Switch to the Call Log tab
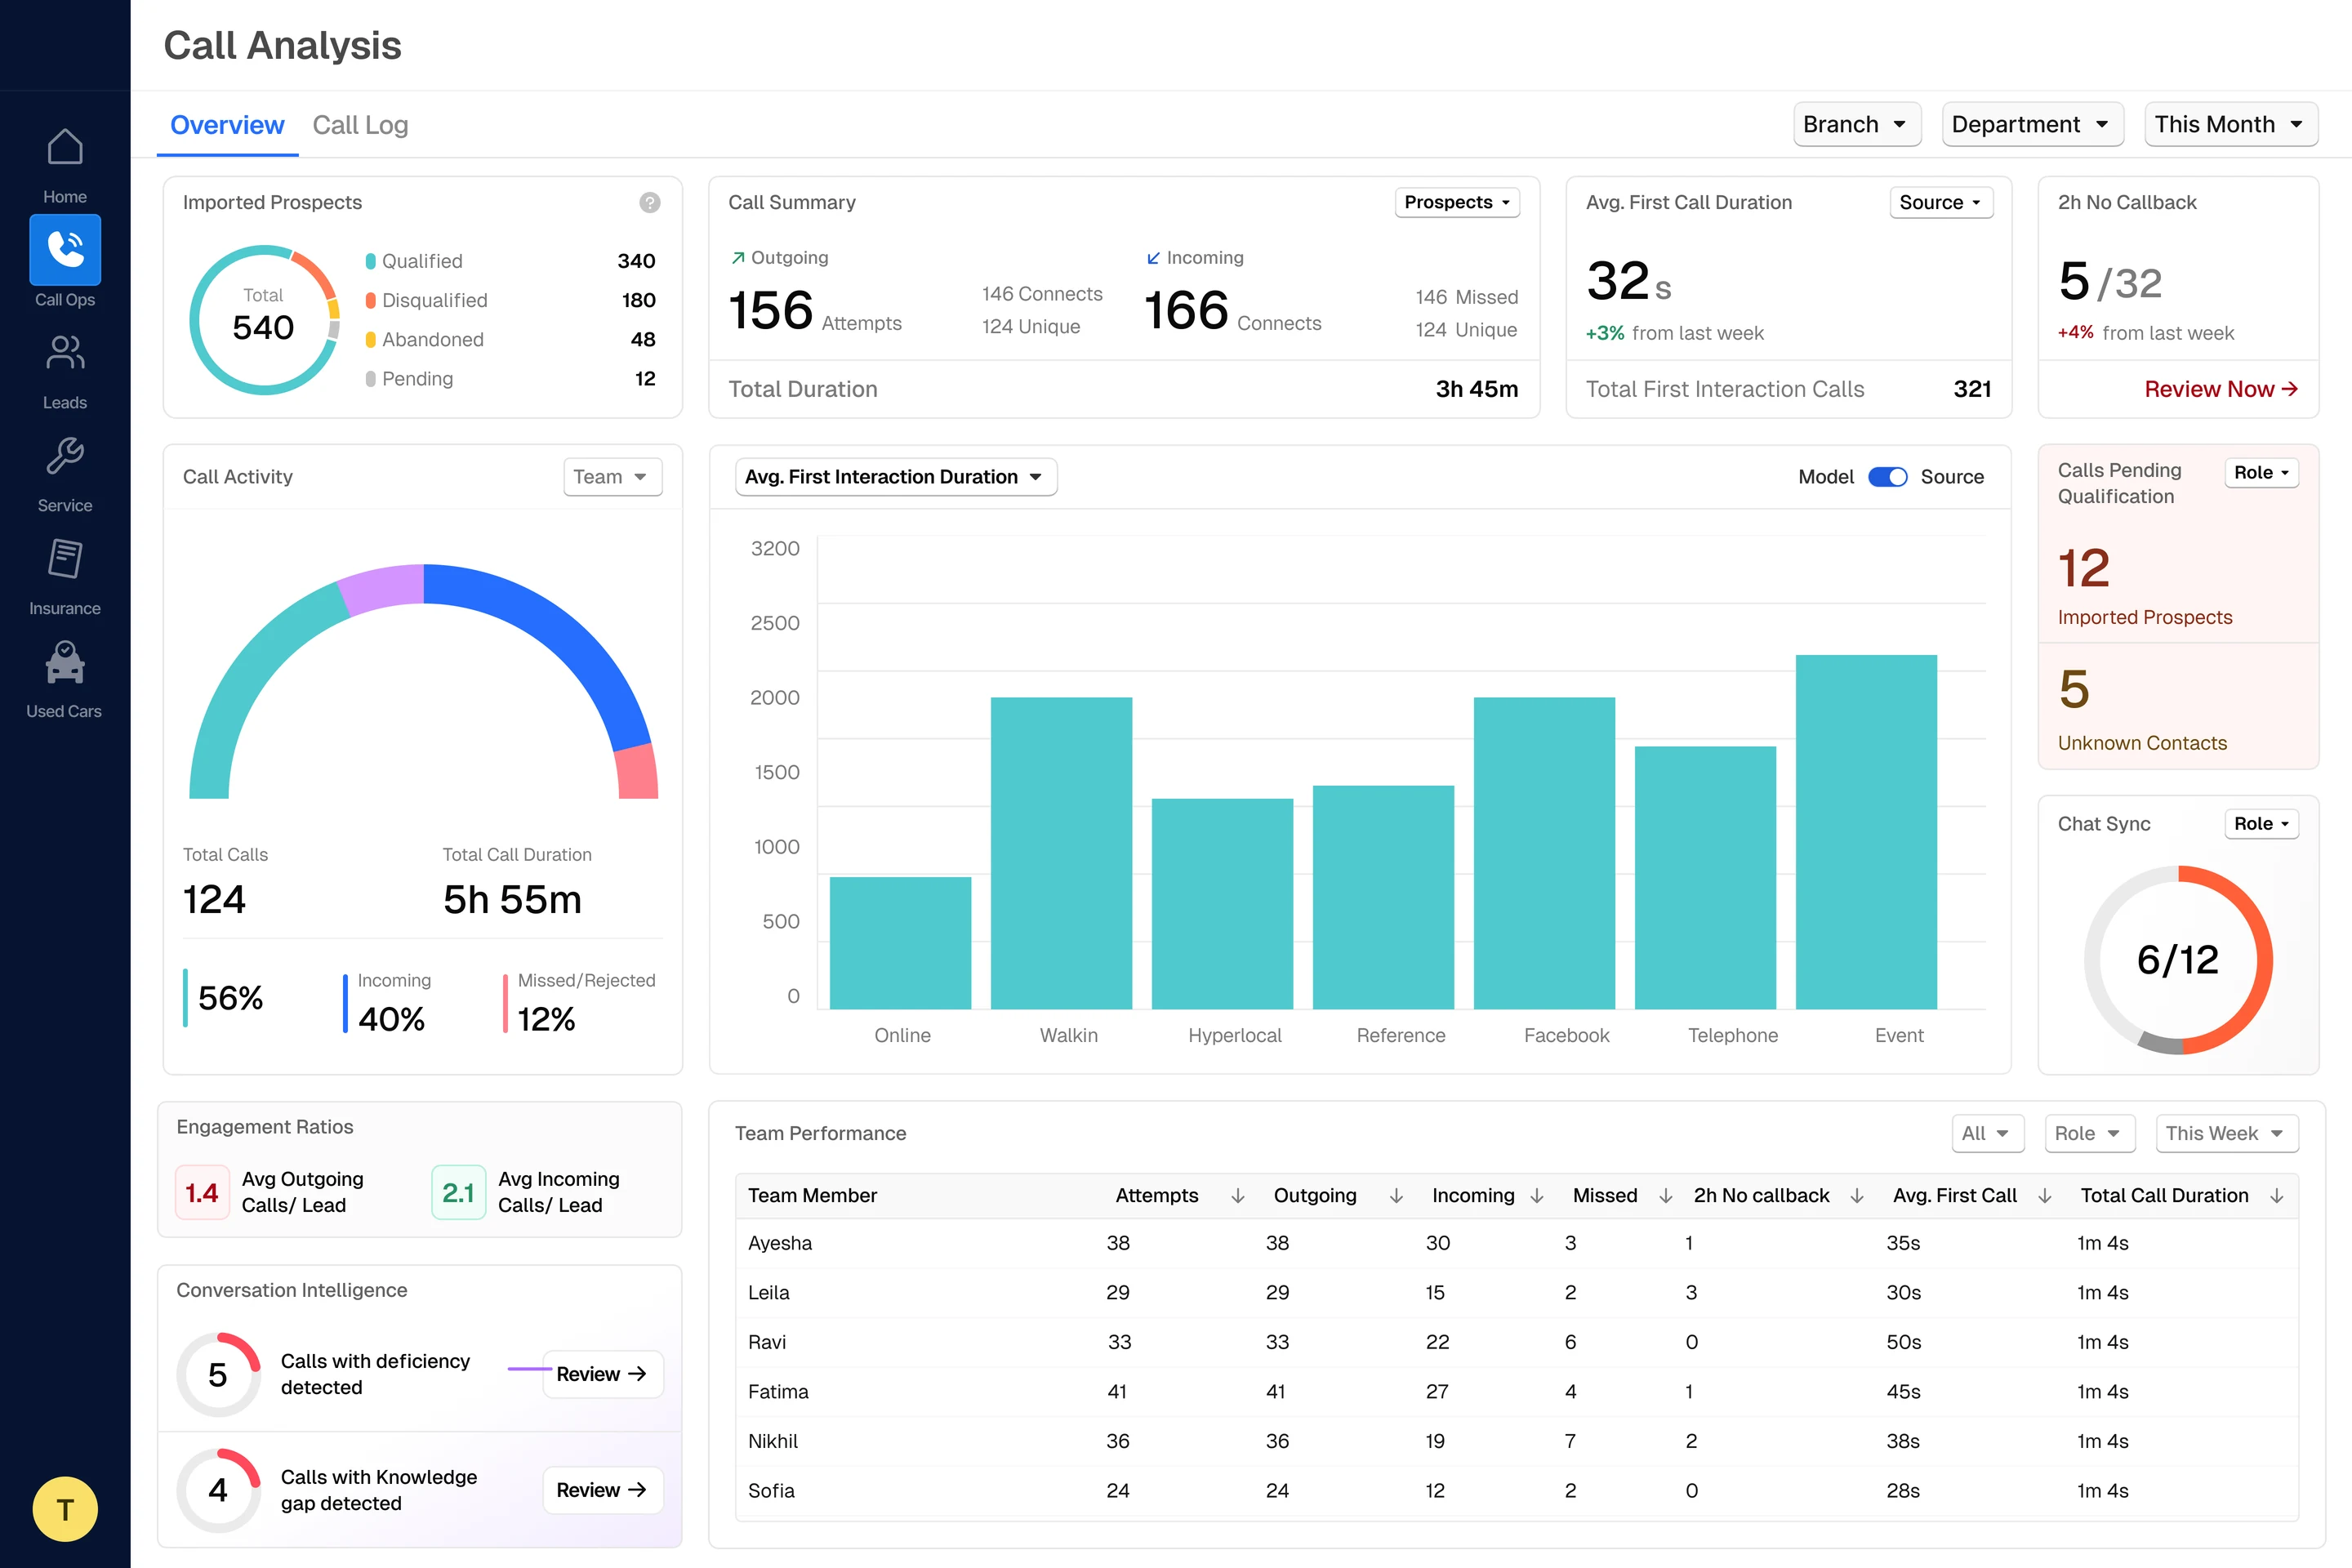This screenshot has height=1568, width=2352. (x=360, y=125)
